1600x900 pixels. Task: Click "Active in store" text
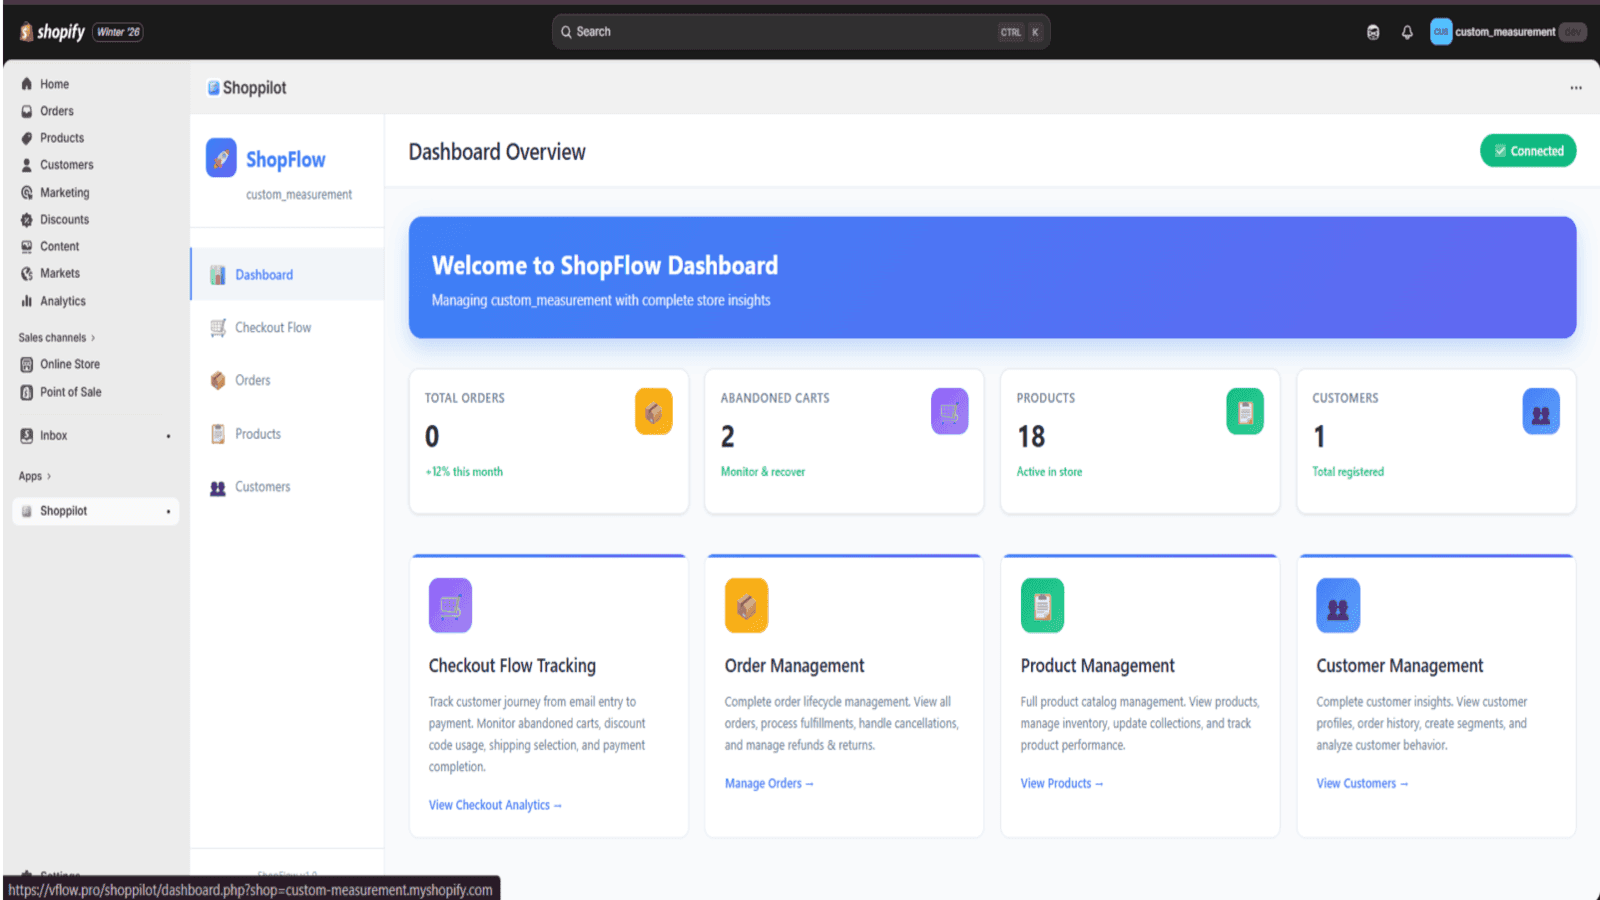[1049, 472]
